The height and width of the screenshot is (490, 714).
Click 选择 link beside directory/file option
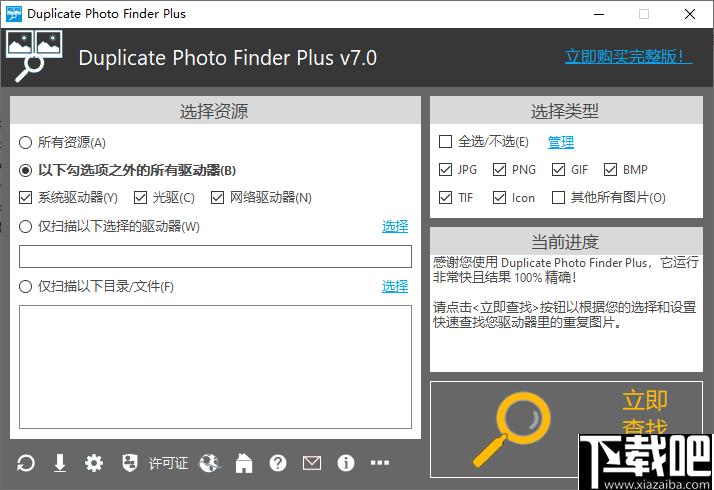tap(395, 286)
